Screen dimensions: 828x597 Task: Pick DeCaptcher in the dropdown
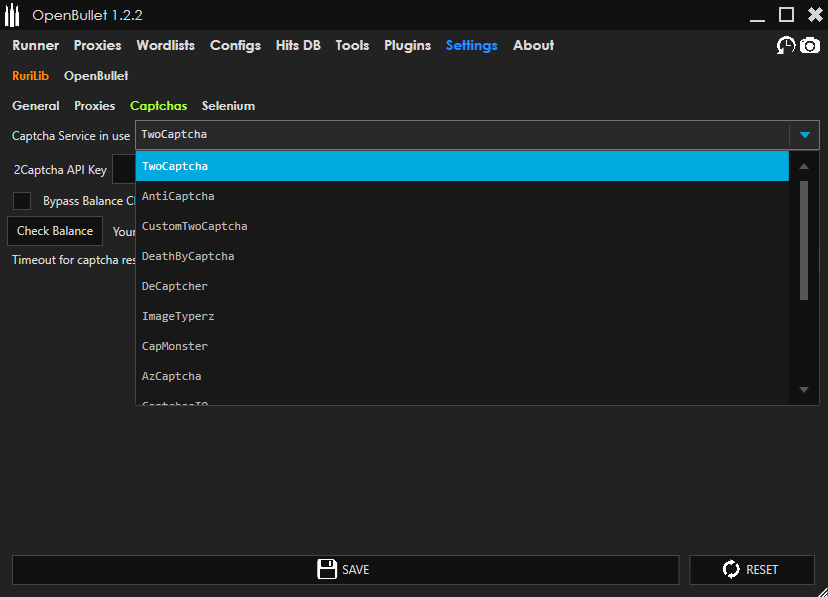(x=462, y=287)
